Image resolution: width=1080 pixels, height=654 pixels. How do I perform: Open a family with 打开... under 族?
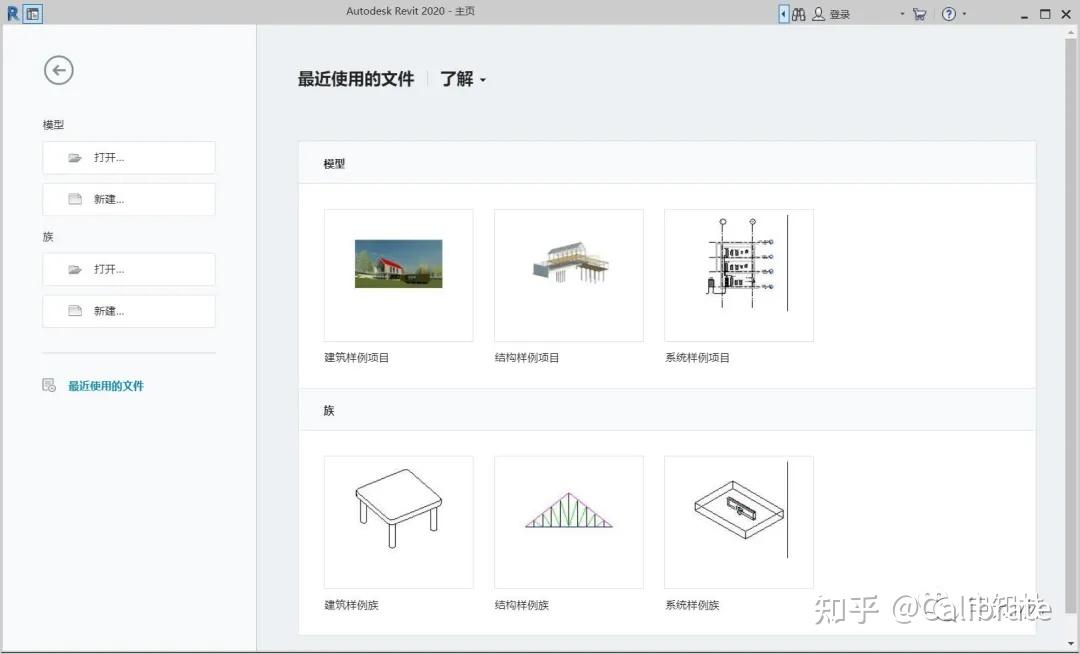pos(129,269)
